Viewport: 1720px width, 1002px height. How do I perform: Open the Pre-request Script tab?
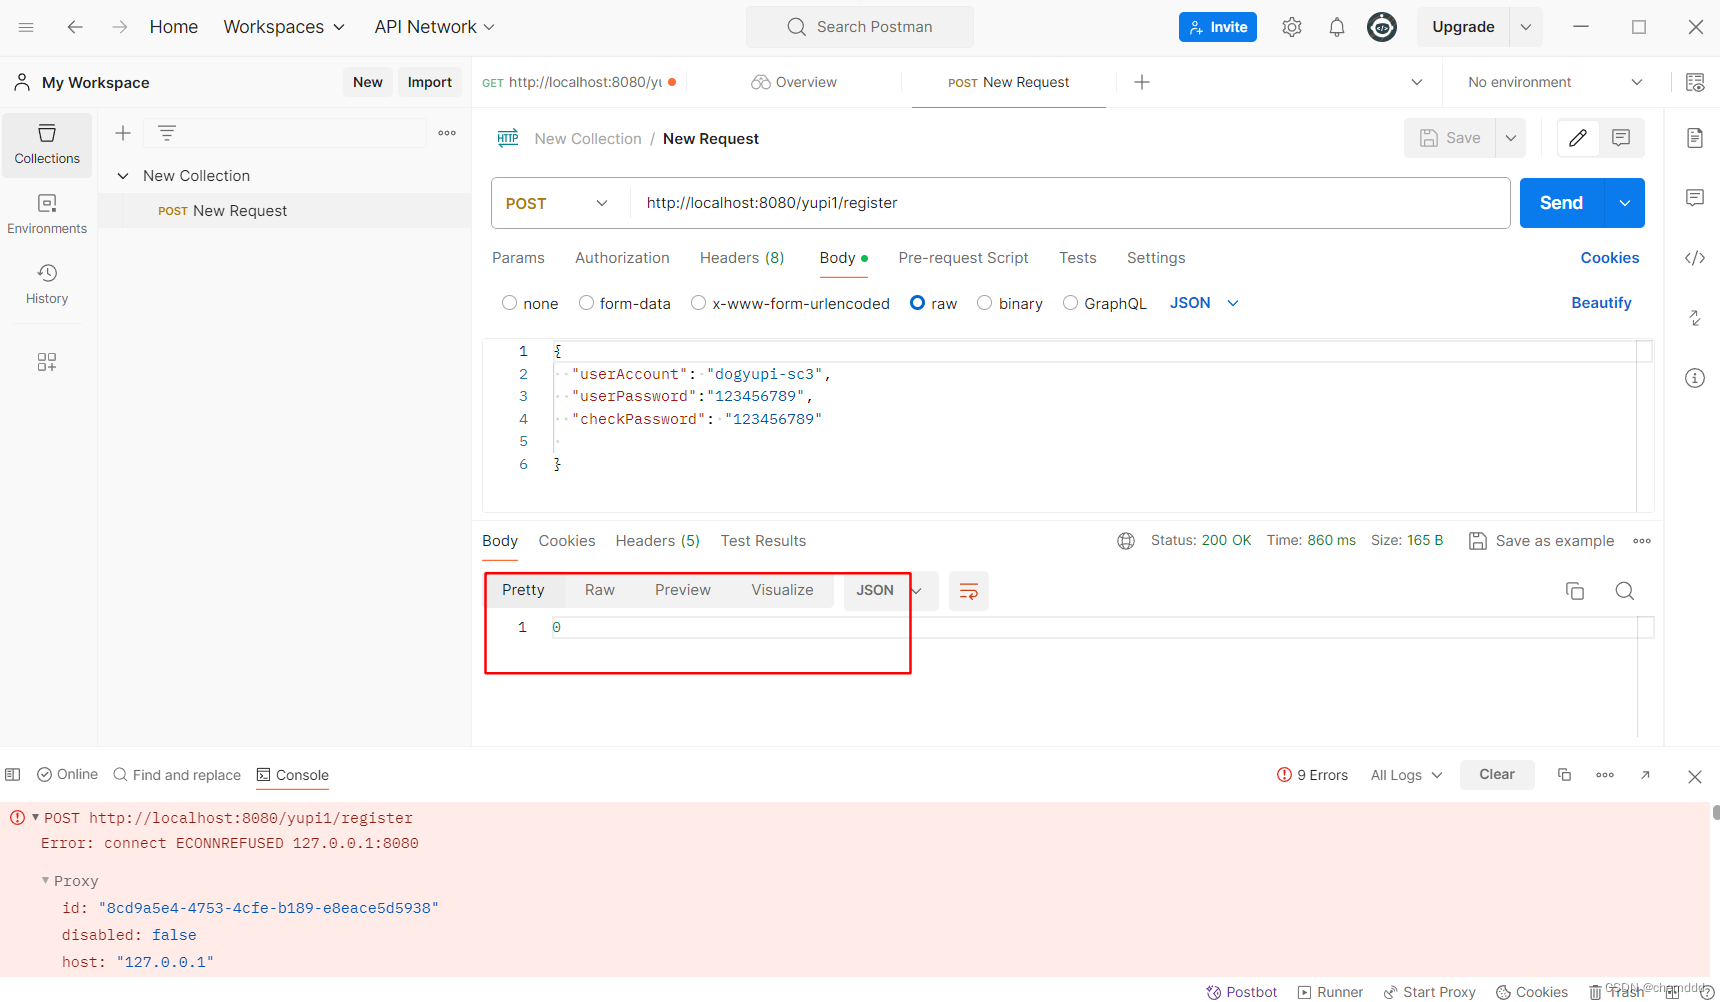(x=963, y=258)
